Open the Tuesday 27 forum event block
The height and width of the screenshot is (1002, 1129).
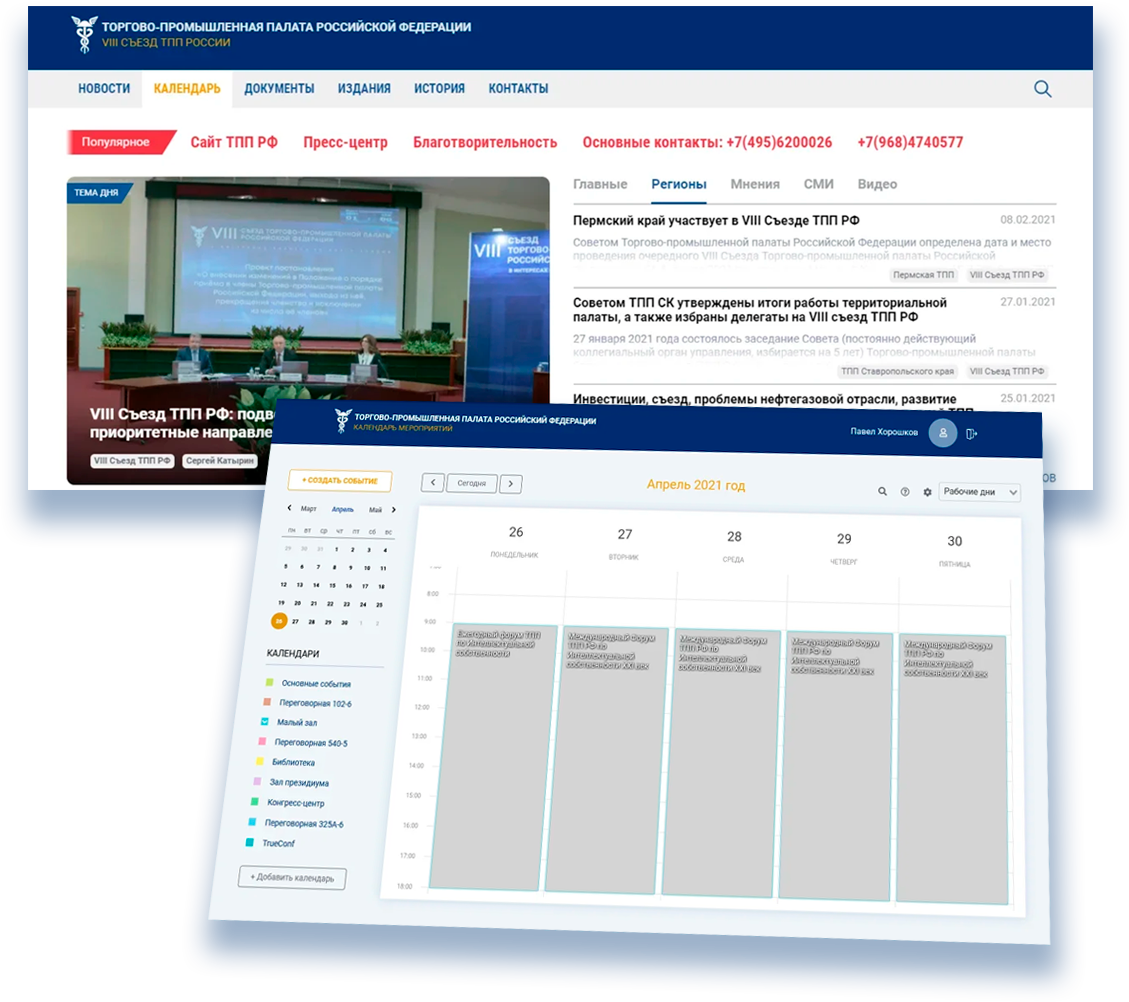(606, 761)
